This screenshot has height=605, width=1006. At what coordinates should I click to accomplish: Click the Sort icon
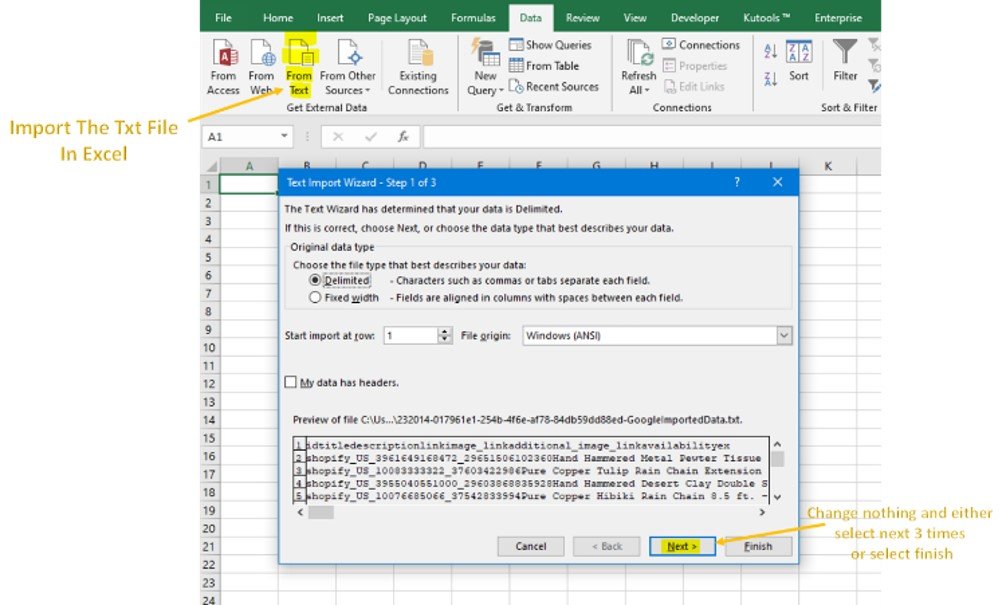coord(799,53)
